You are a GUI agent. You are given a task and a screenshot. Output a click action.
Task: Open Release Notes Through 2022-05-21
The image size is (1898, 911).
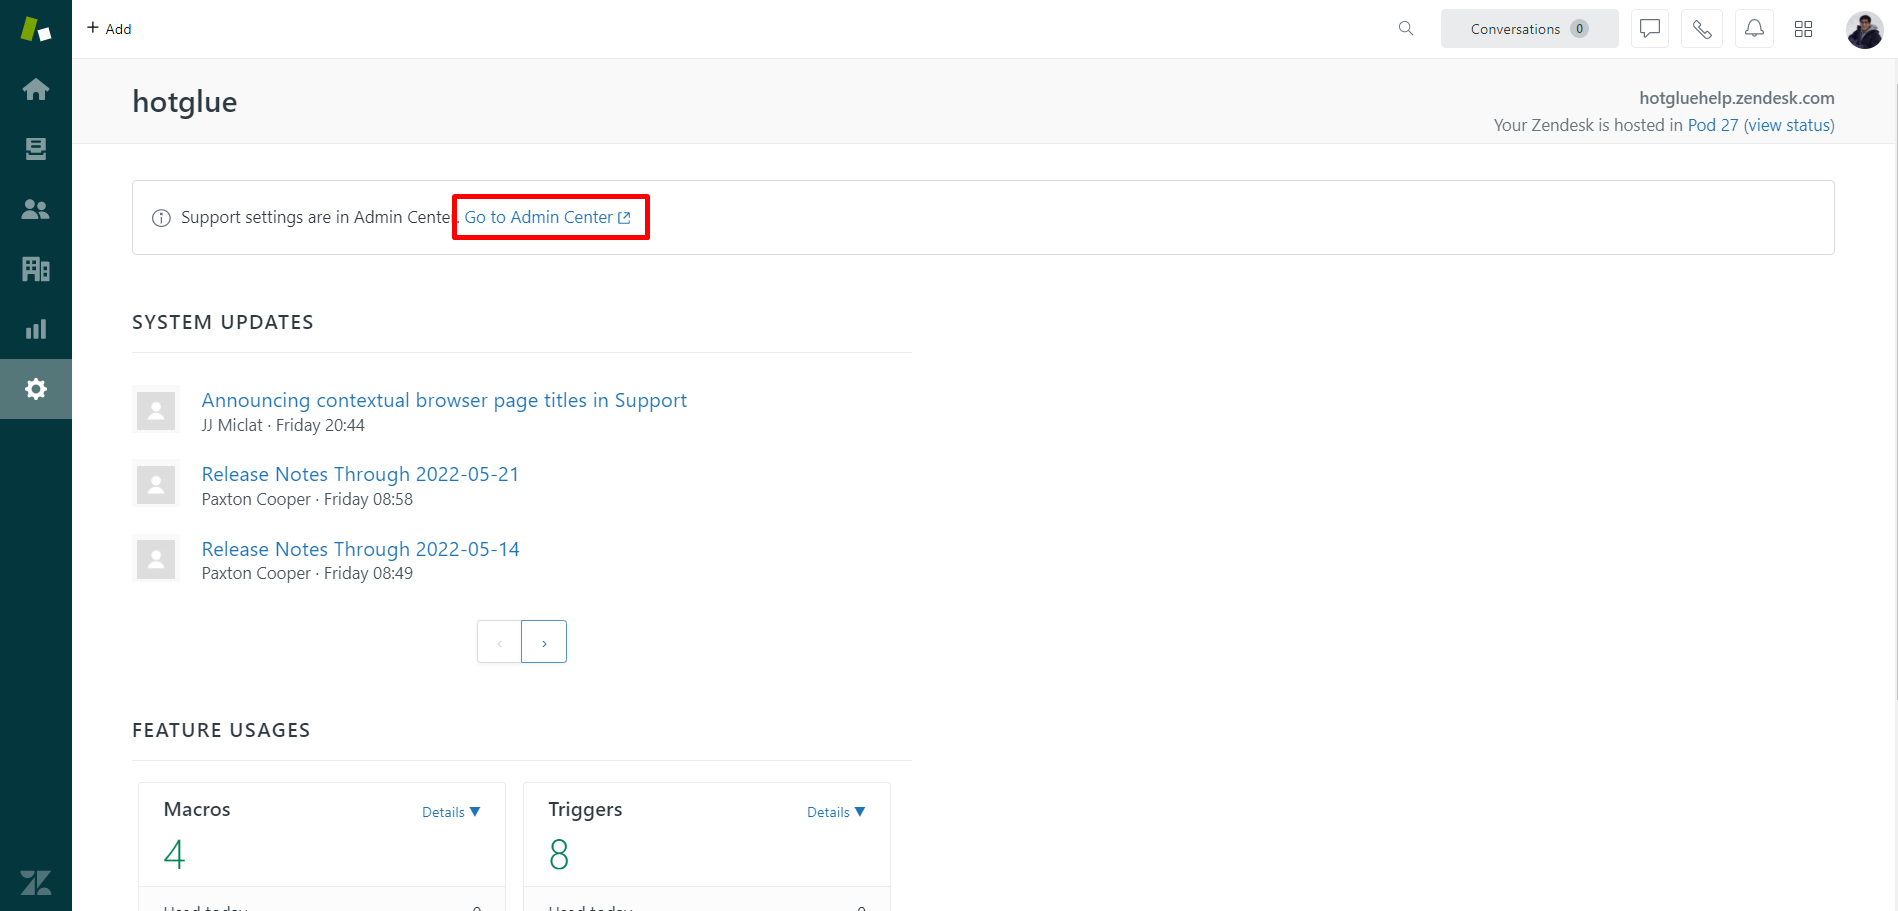360,474
